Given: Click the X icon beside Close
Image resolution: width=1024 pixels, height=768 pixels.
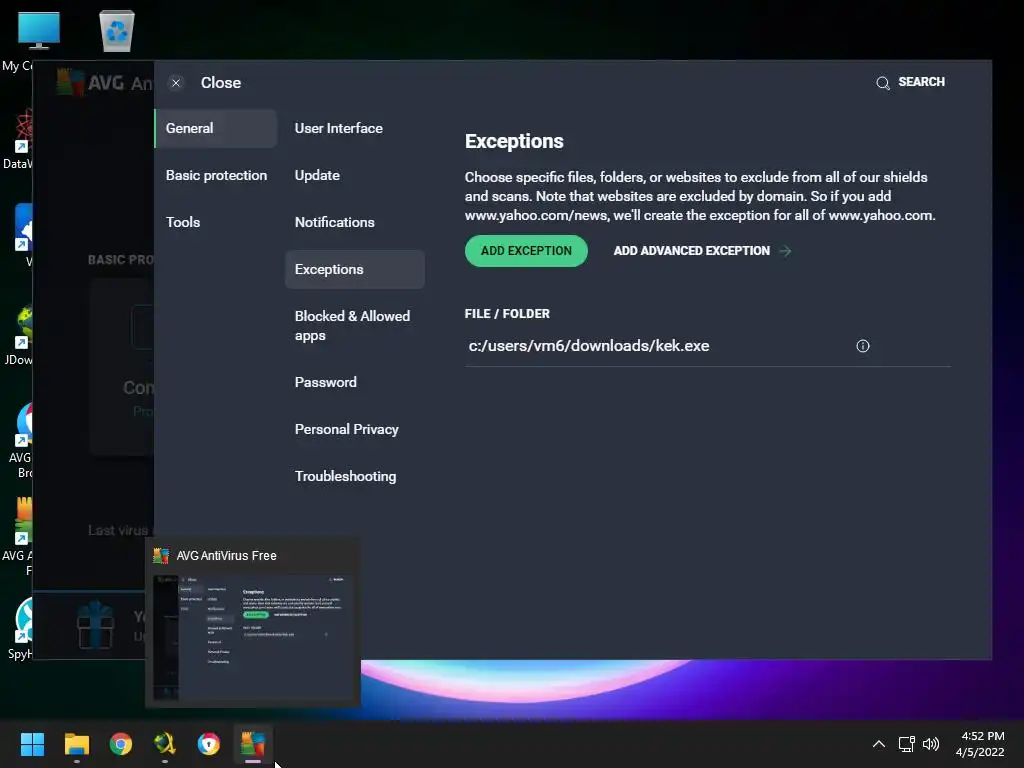Looking at the screenshot, I should pyautogui.click(x=176, y=83).
